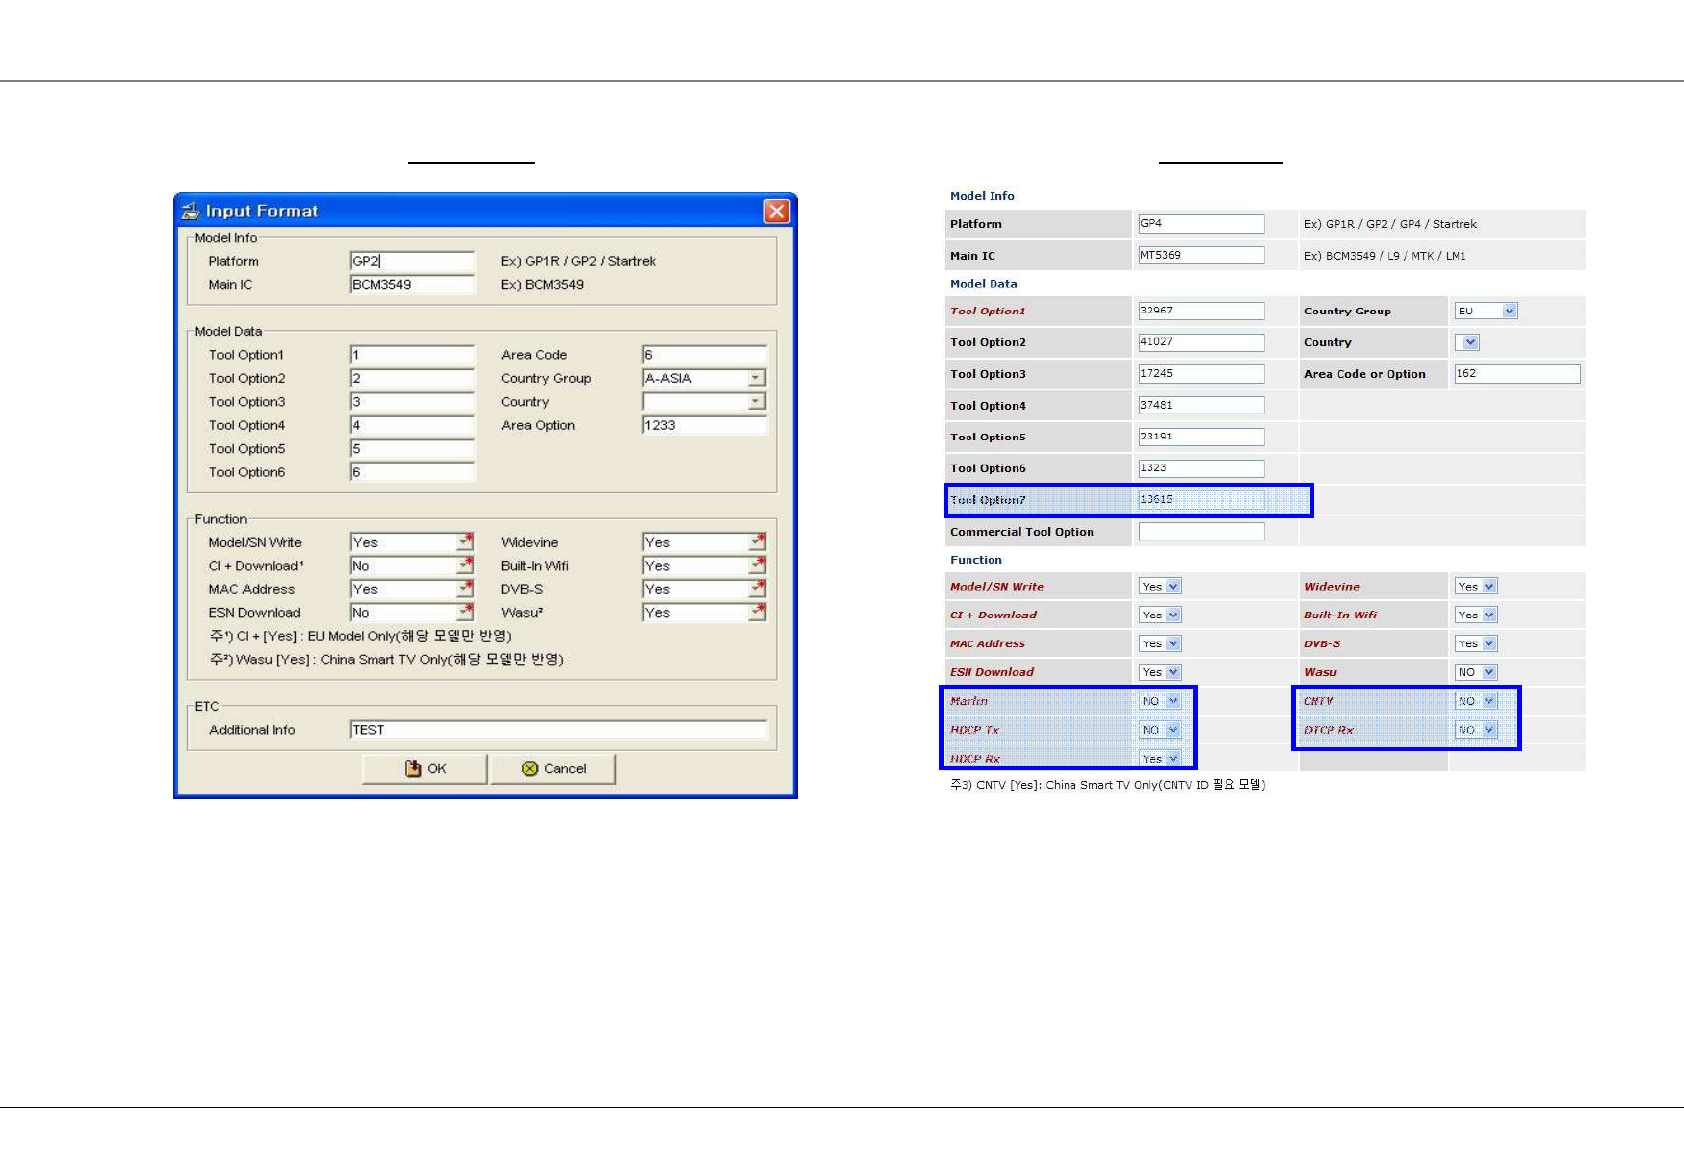The width and height of the screenshot is (1684, 1166).
Task: Click Tool Option6 field in Input Format dialog
Action: click(x=412, y=473)
